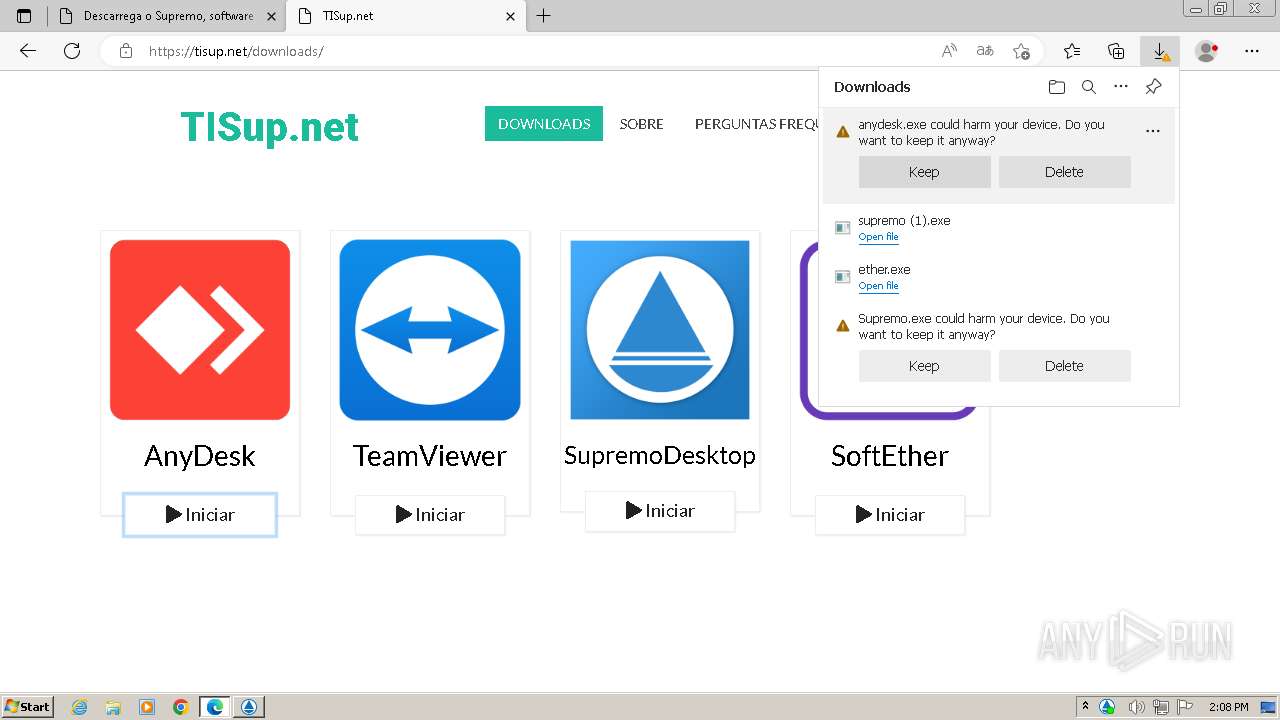Add this page to favorites
1280x720 pixels.
click(x=1021, y=51)
